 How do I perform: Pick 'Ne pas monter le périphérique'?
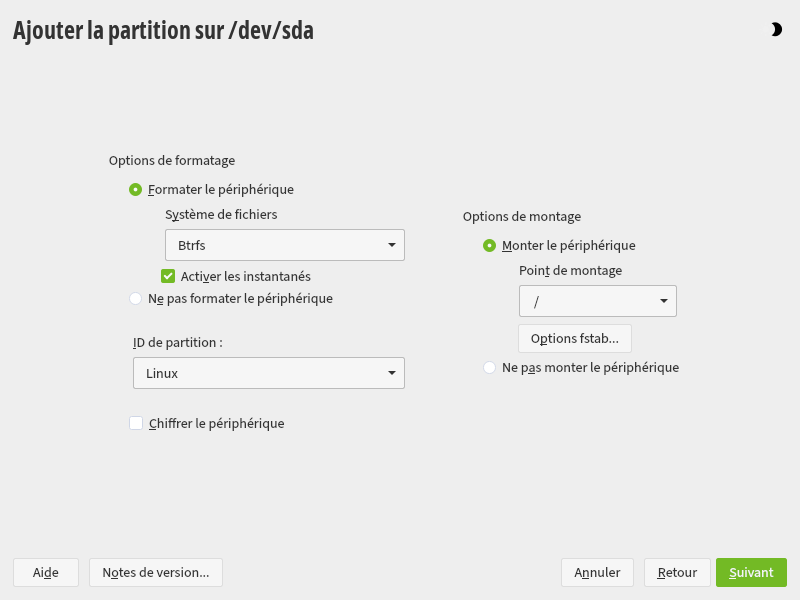[x=489, y=367]
